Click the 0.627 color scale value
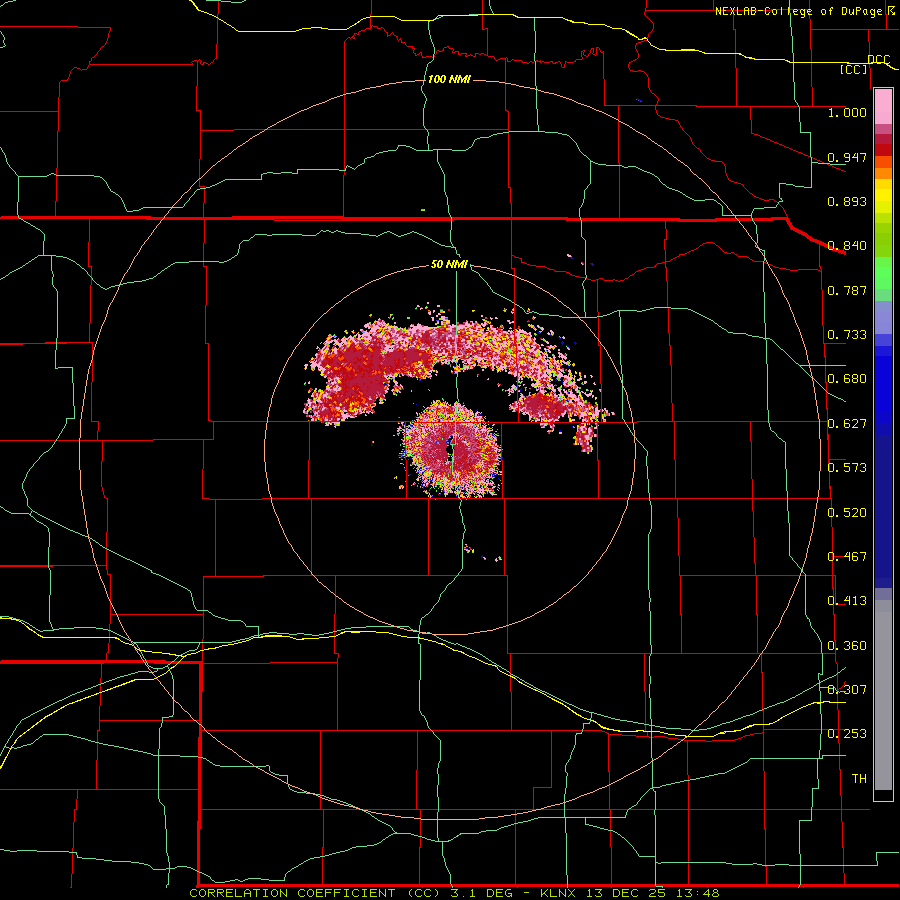 pyautogui.click(x=847, y=424)
